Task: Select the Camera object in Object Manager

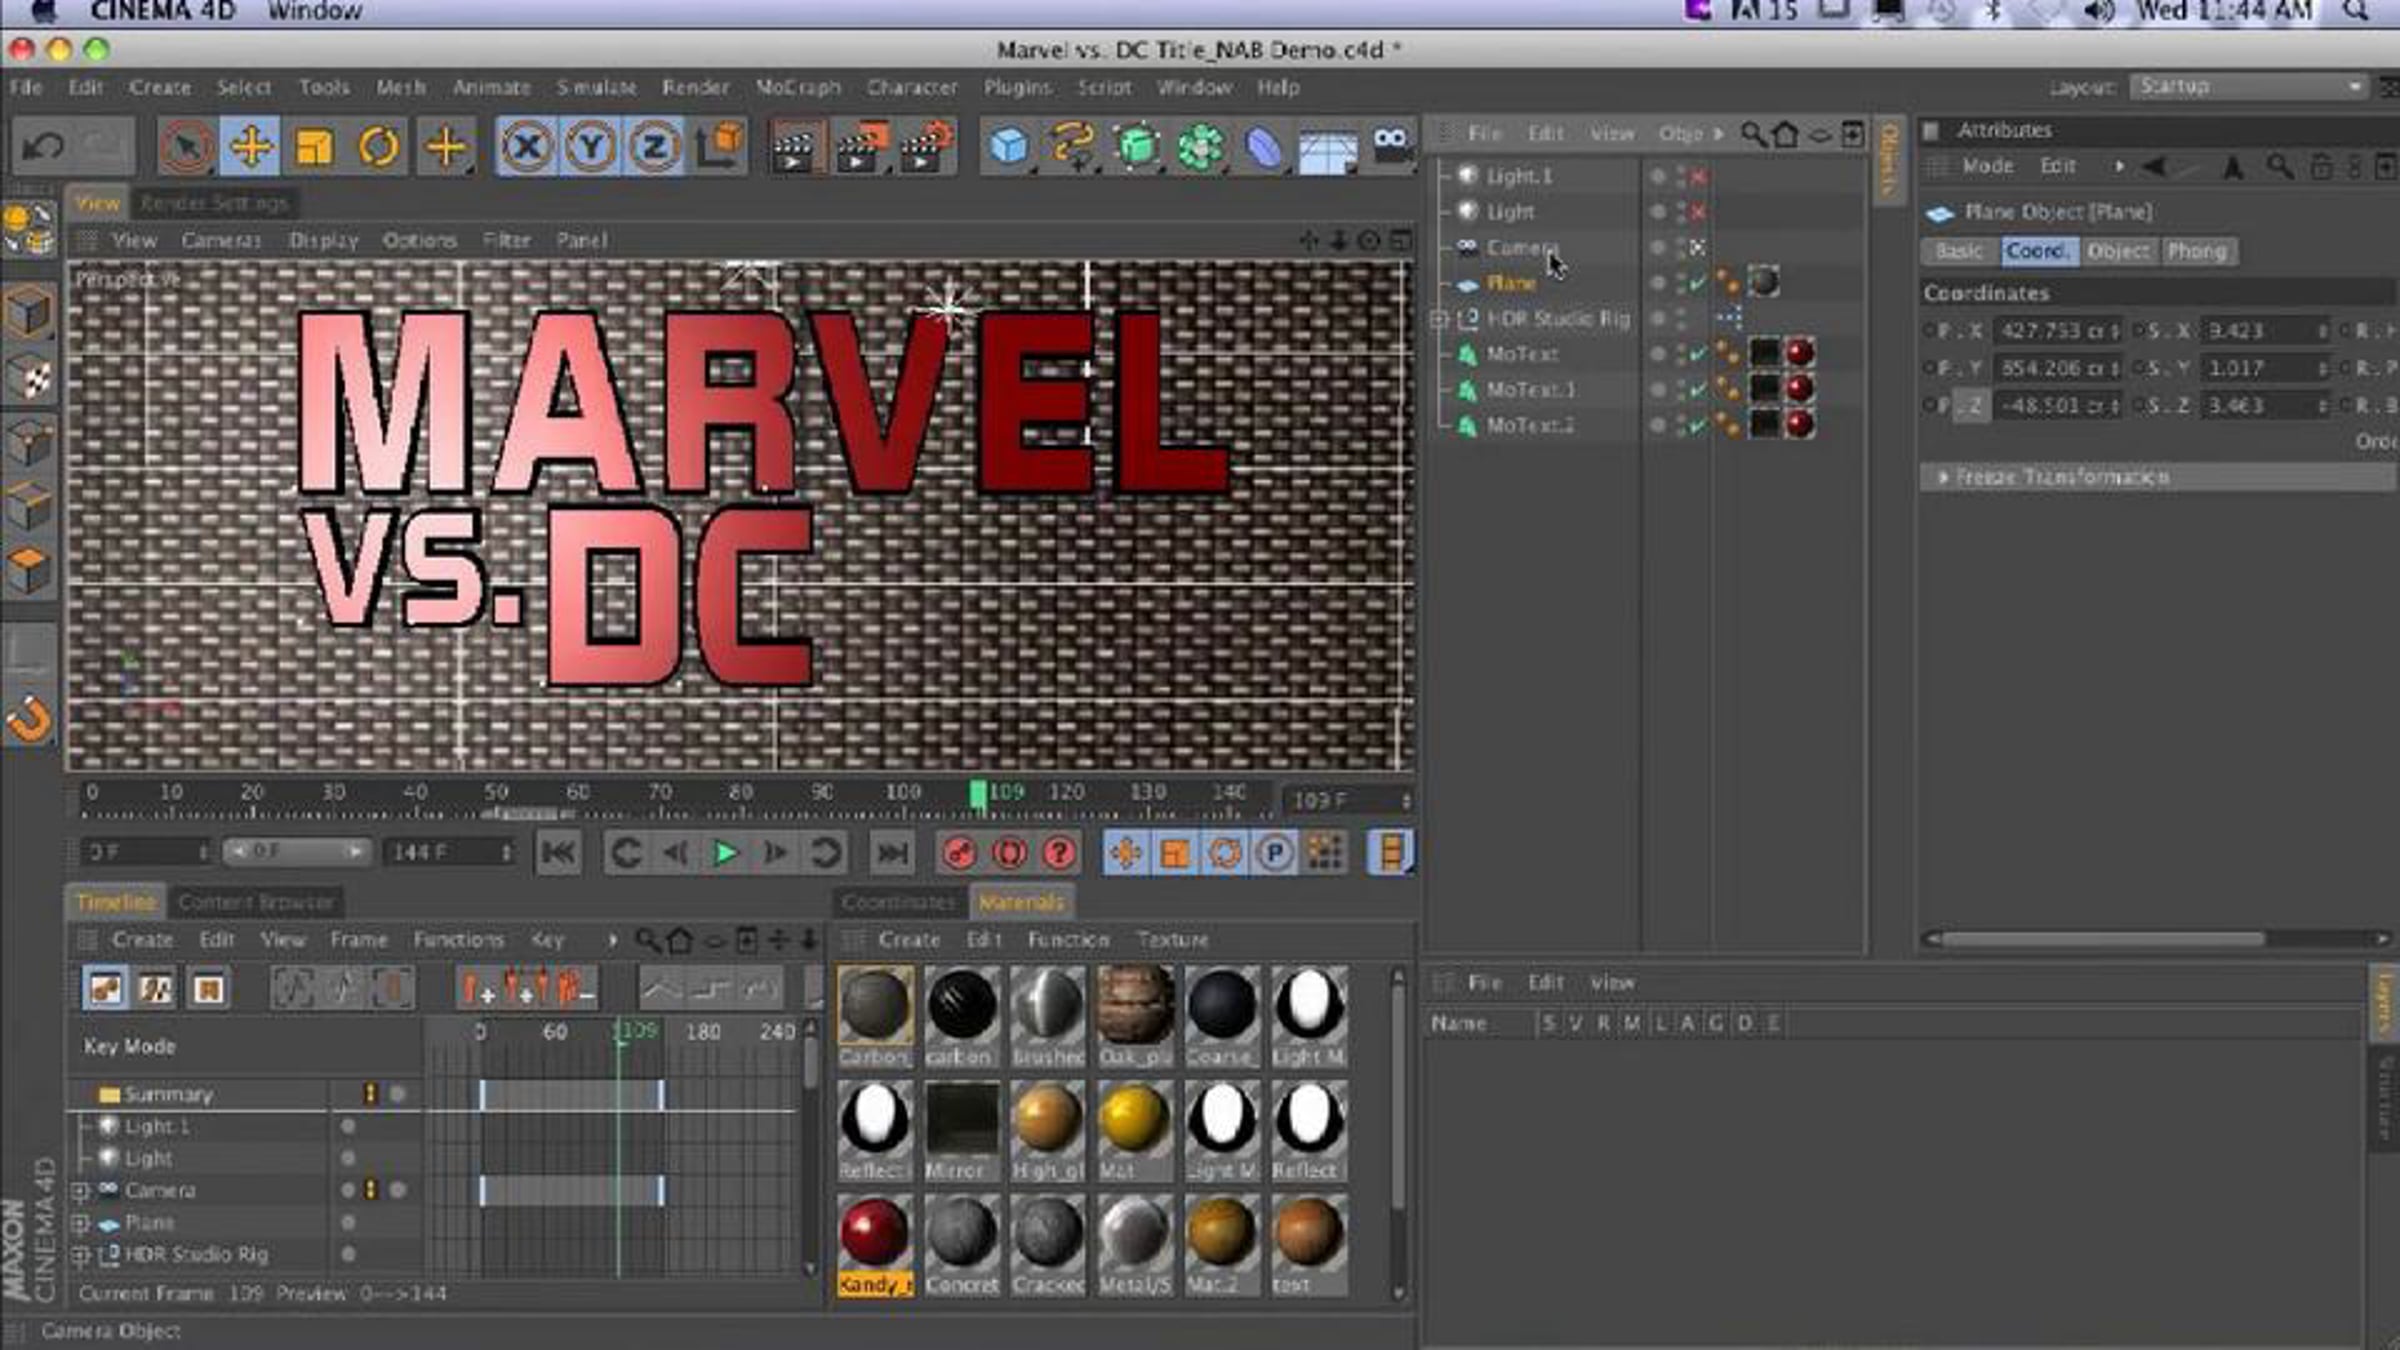Action: pyautogui.click(x=1521, y=247)
